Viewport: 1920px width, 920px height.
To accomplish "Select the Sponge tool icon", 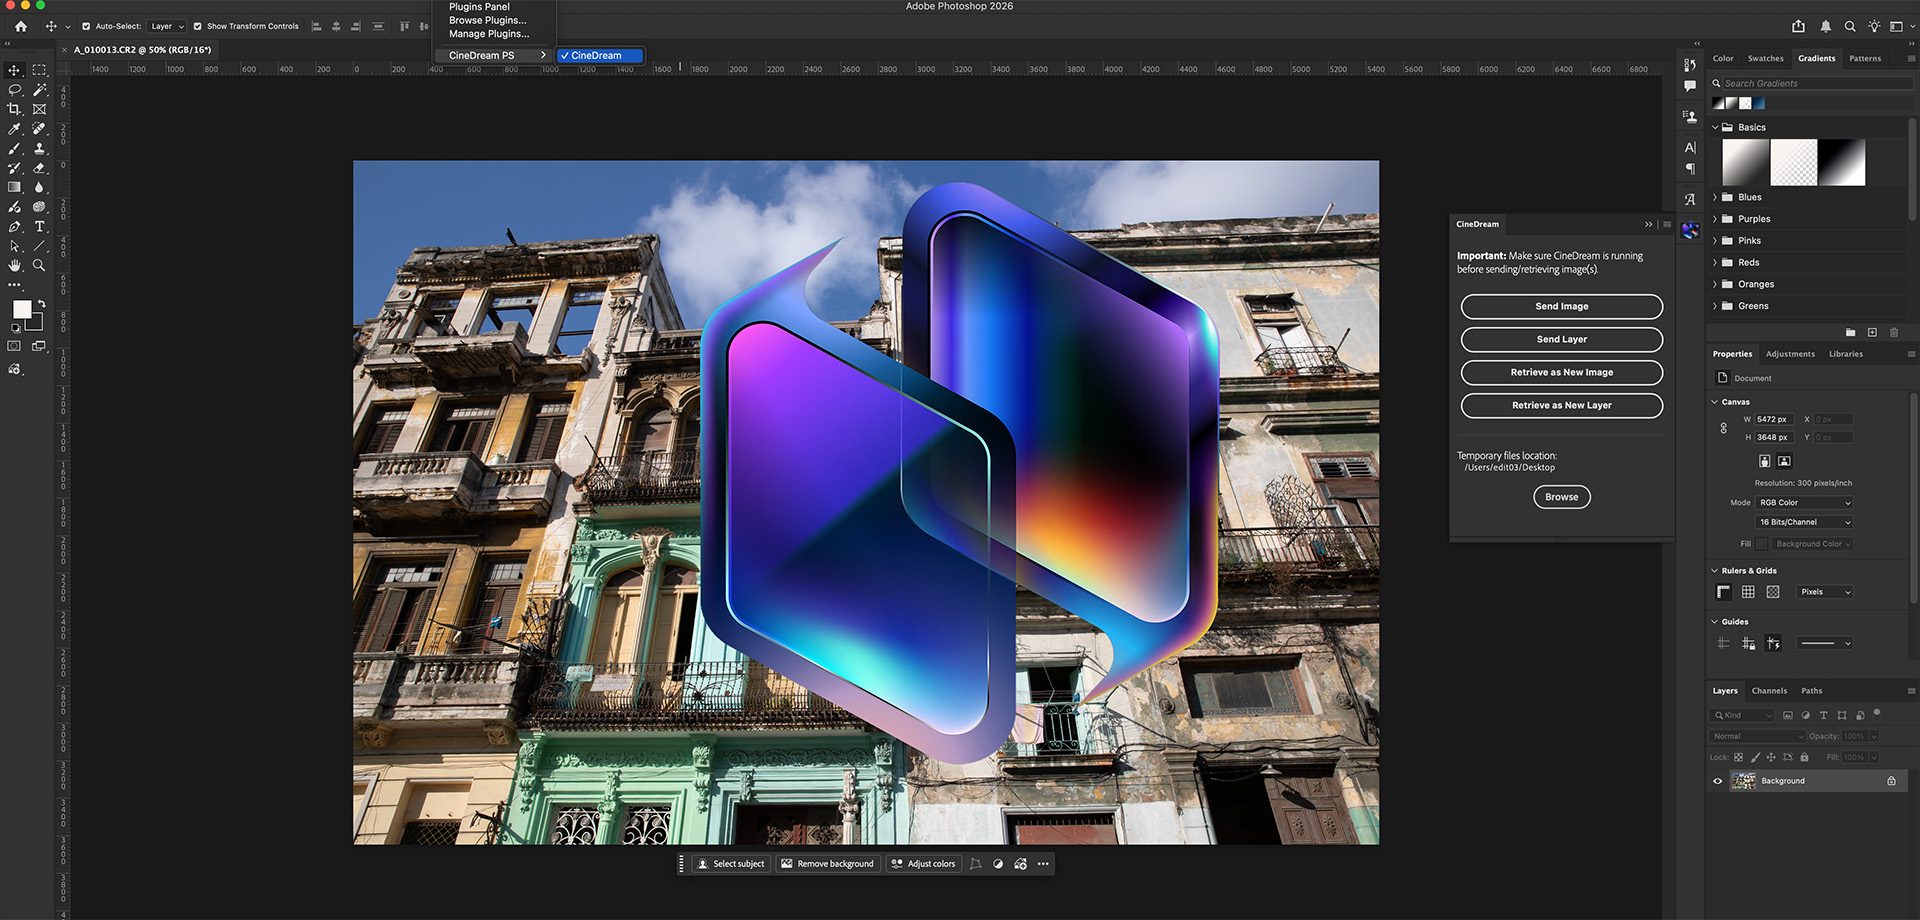I will [39, 207].
